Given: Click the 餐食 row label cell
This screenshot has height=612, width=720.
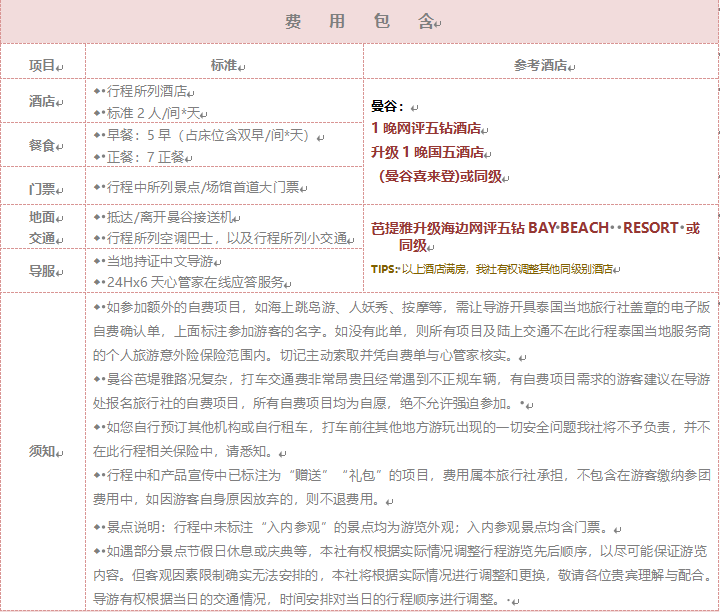Looking at the screenshot, I should (43, 145).
